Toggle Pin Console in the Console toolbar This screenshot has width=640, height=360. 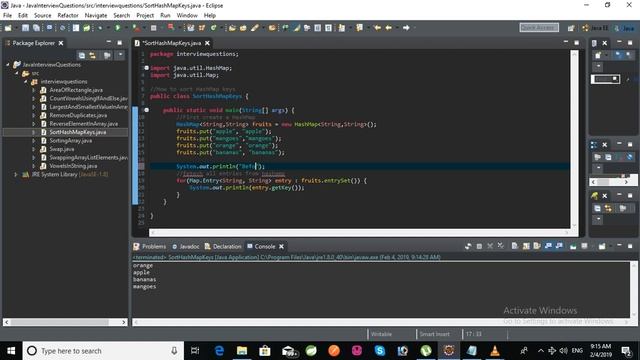[573, 246]
